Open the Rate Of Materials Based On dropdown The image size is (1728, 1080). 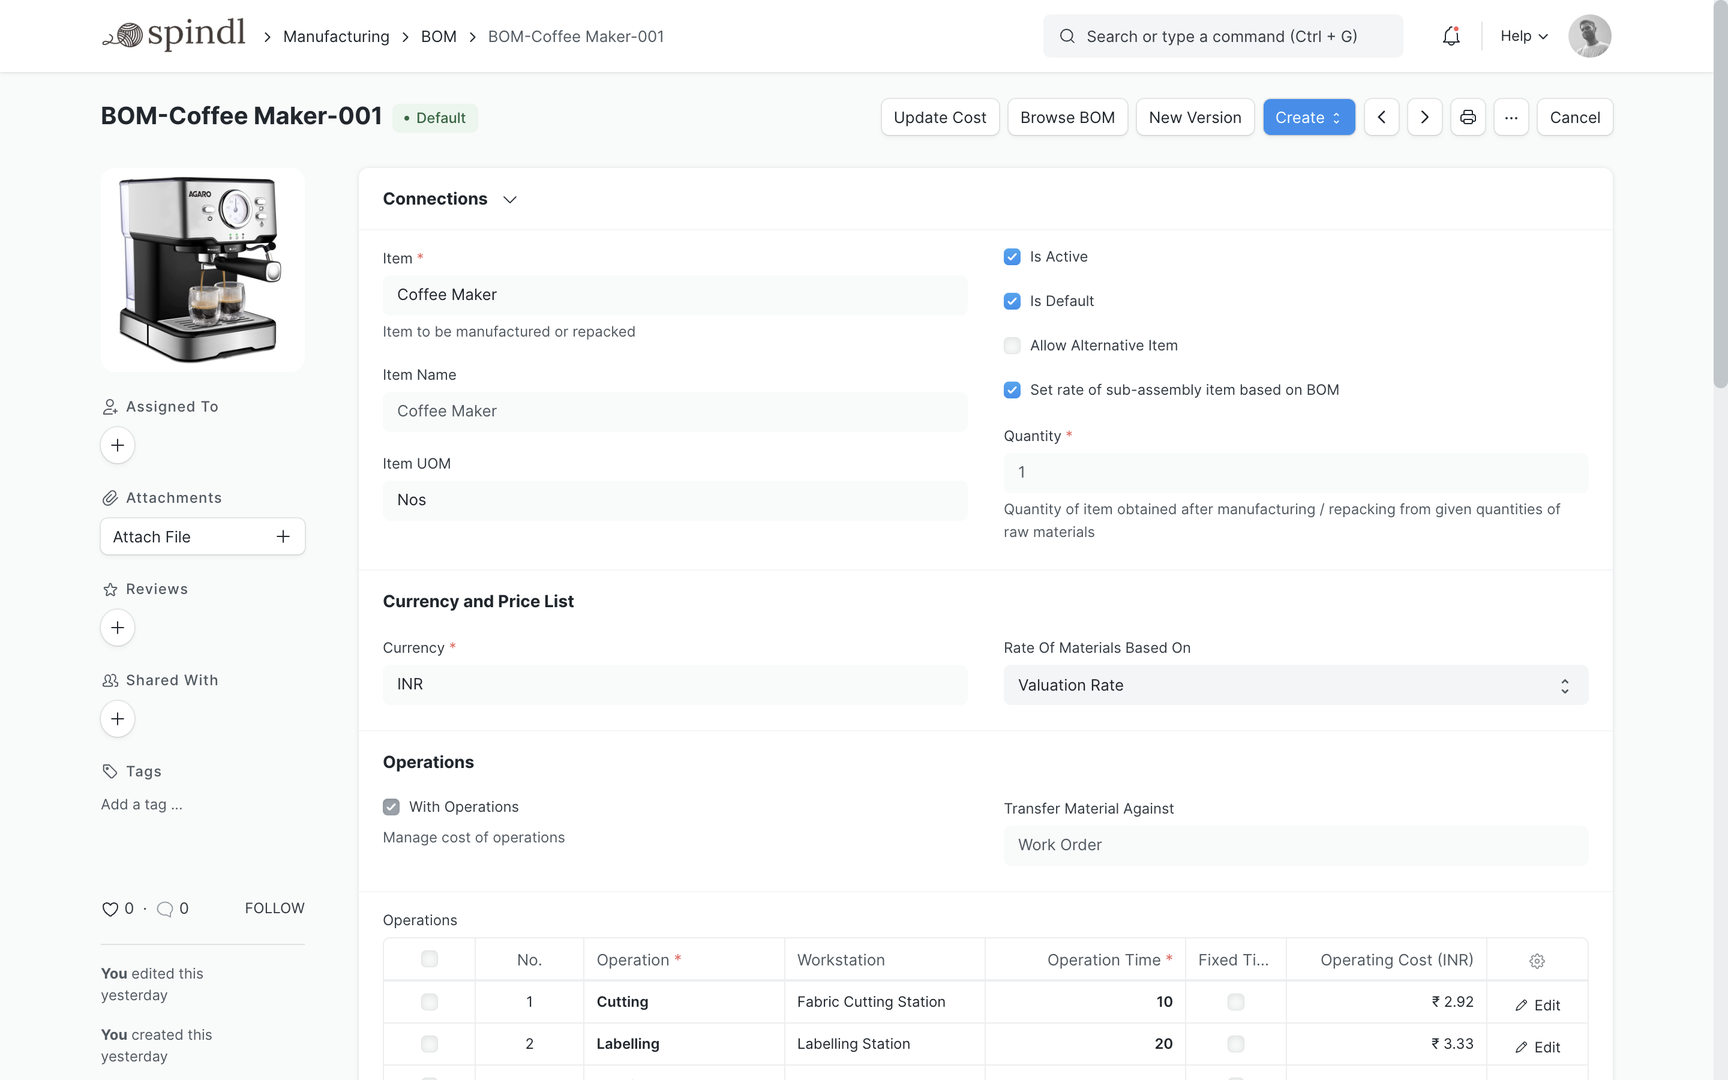point(1295,685)
